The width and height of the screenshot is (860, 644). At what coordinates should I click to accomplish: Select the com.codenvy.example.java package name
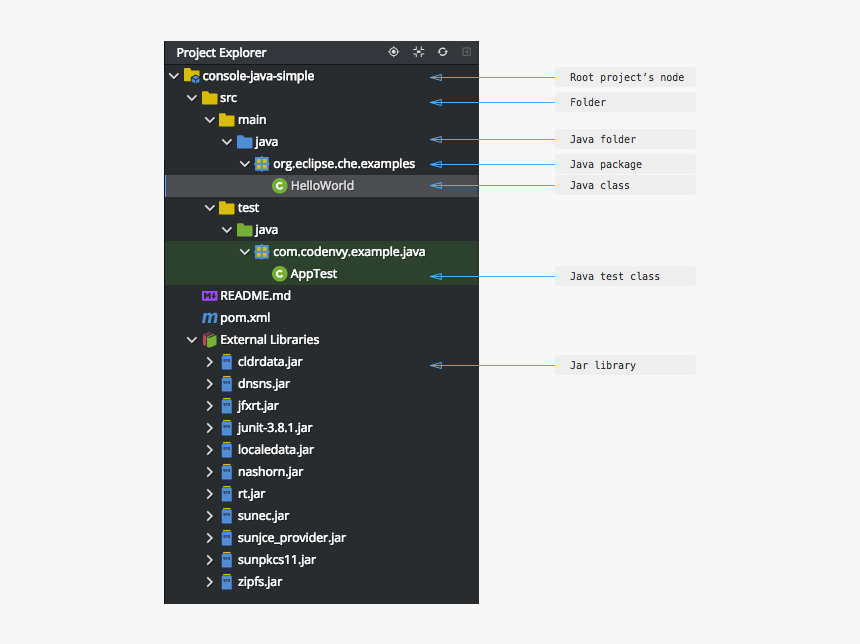tap(349, 252)
